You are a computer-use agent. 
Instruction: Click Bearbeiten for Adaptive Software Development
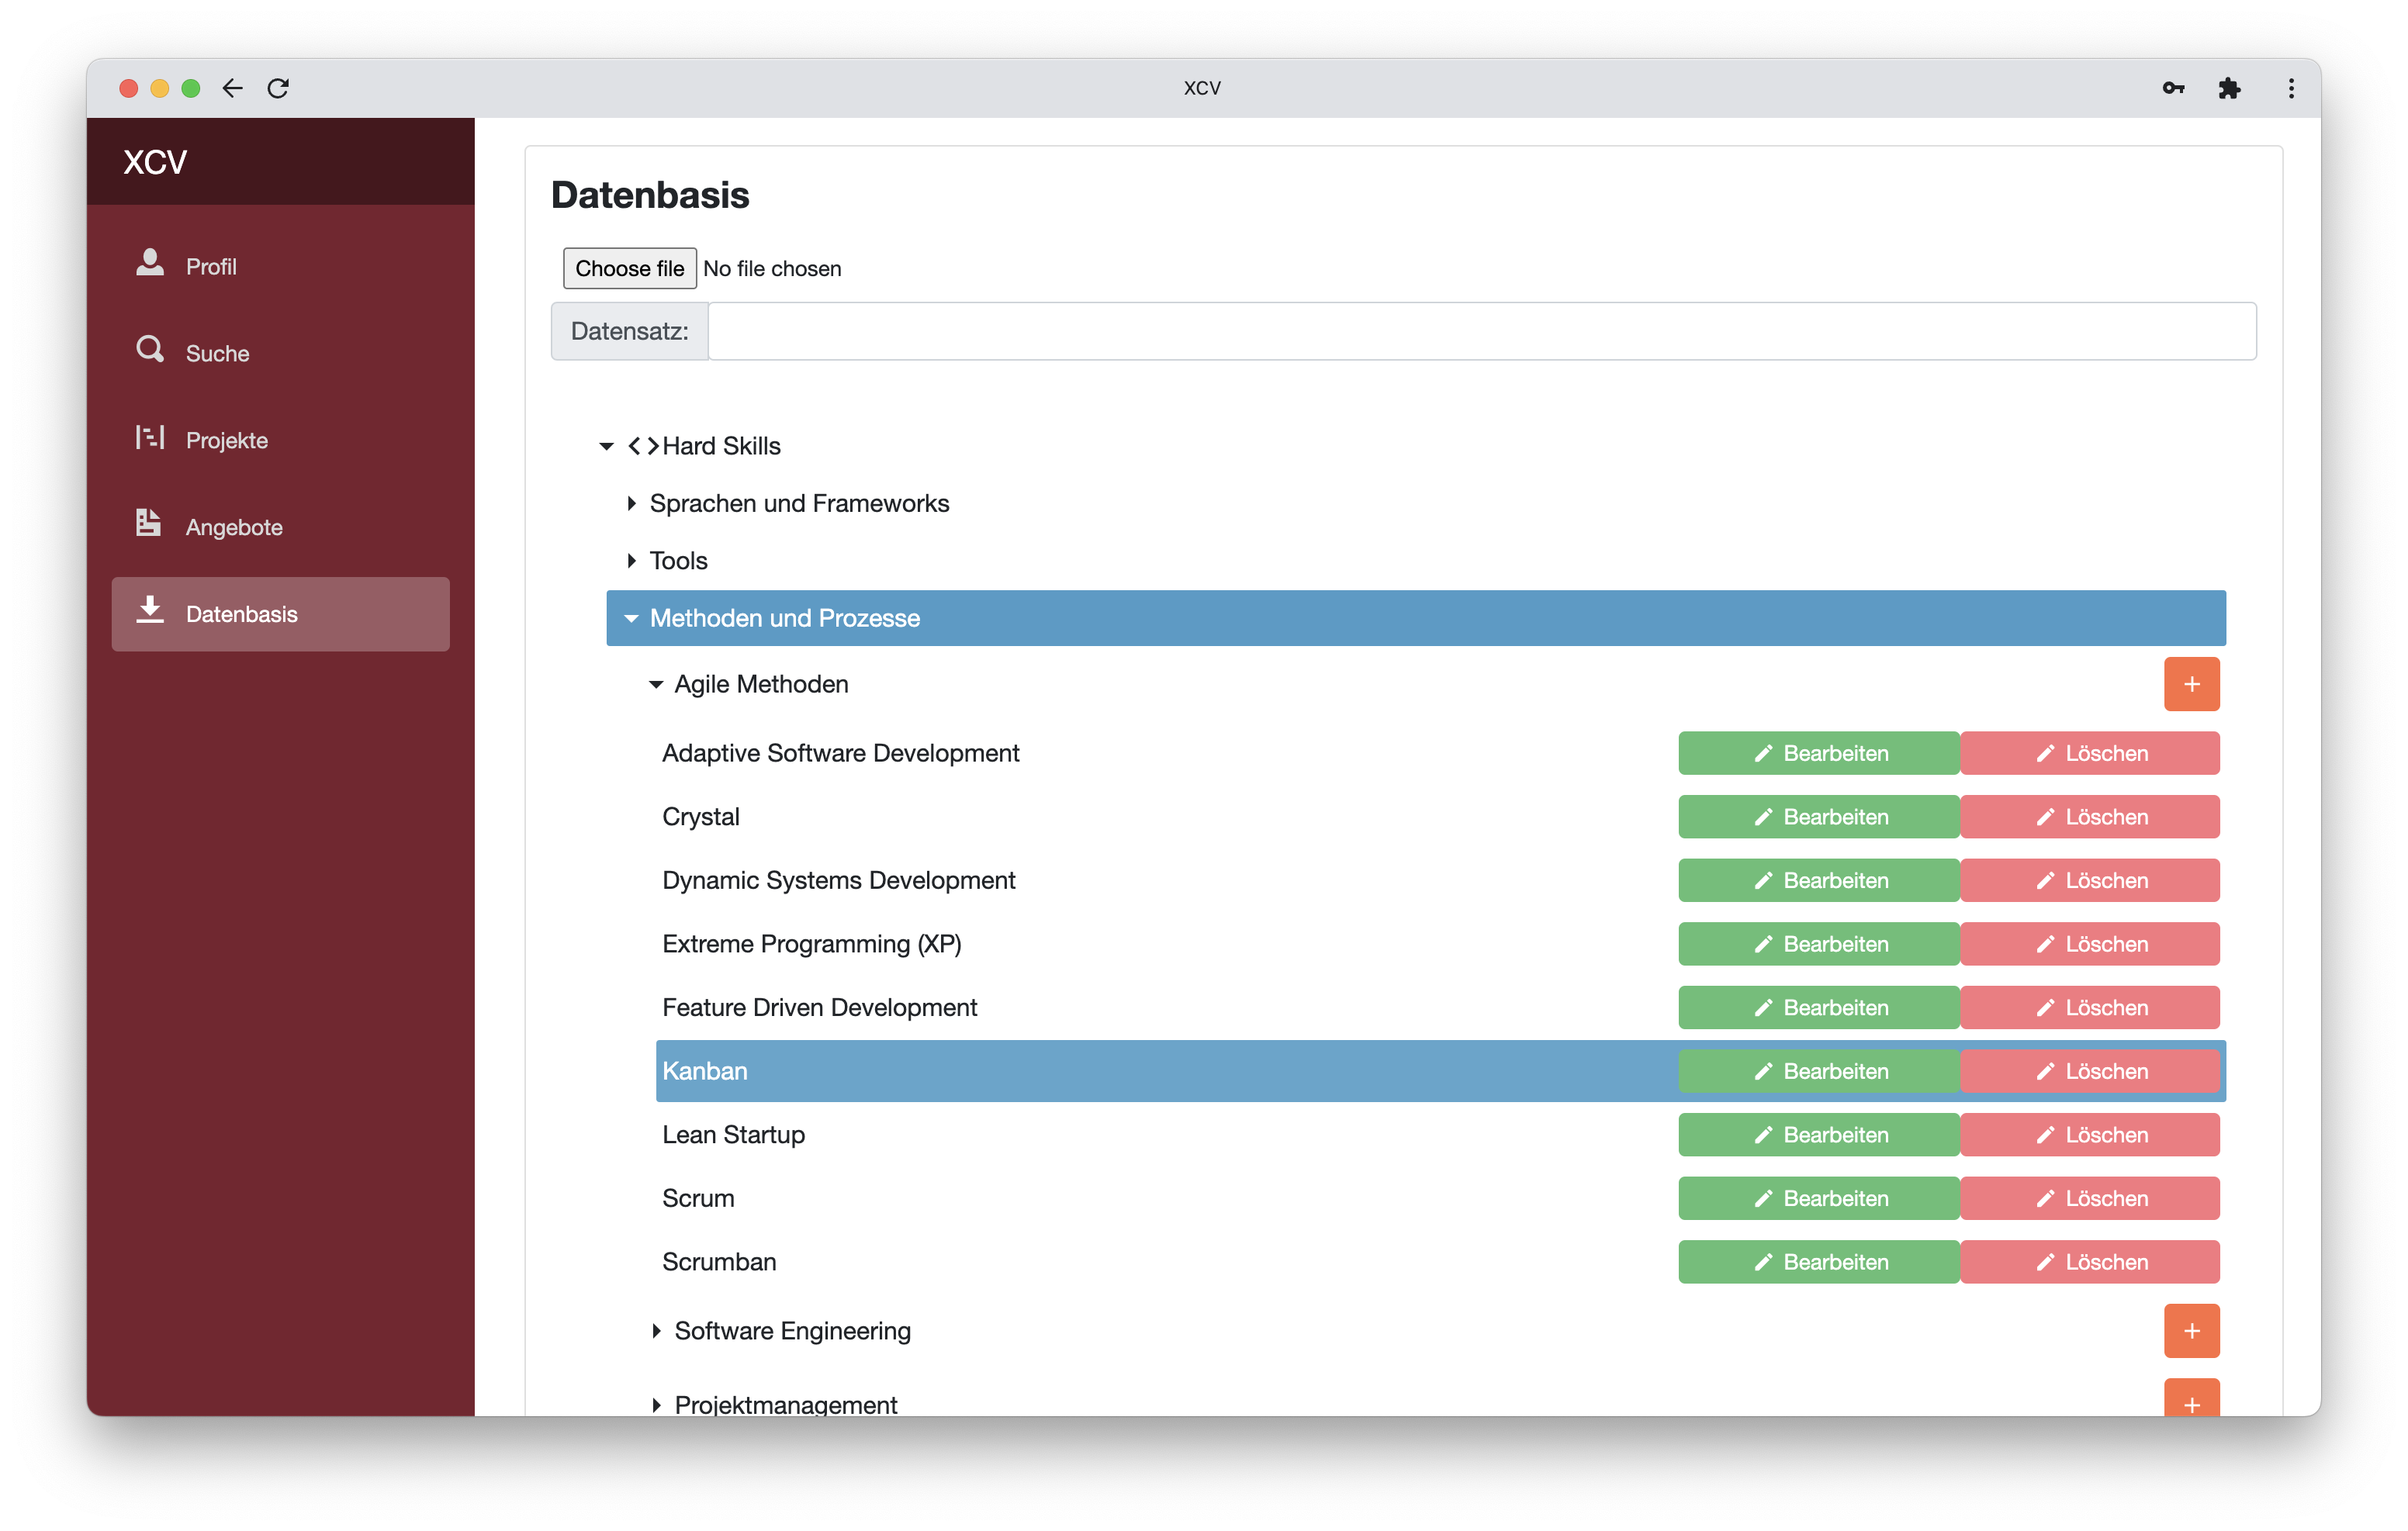1818,753
